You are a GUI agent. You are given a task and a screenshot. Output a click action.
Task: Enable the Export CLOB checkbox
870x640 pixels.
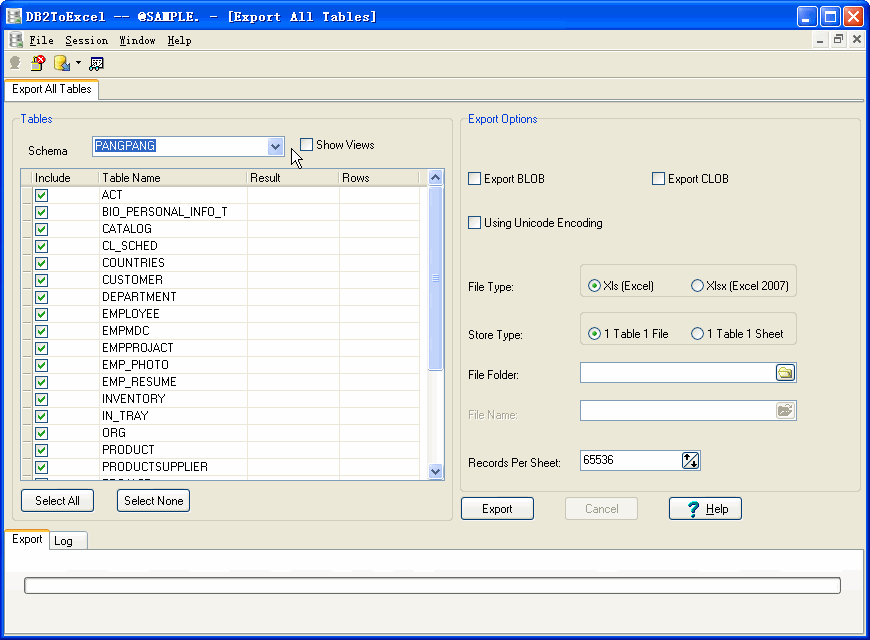[x=658, y=179]
